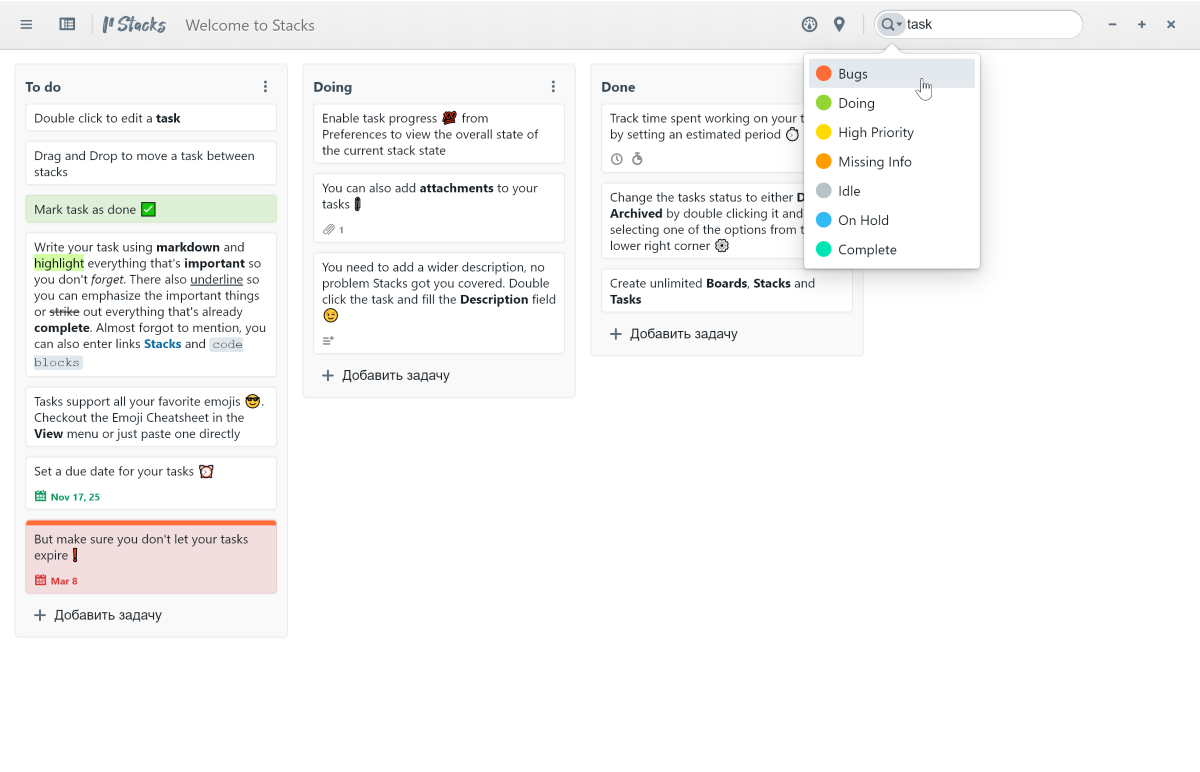Filter by High Priority tag
Image resolution: width=1200 pixels, height=772 pixels.
[x=892, y=132]
